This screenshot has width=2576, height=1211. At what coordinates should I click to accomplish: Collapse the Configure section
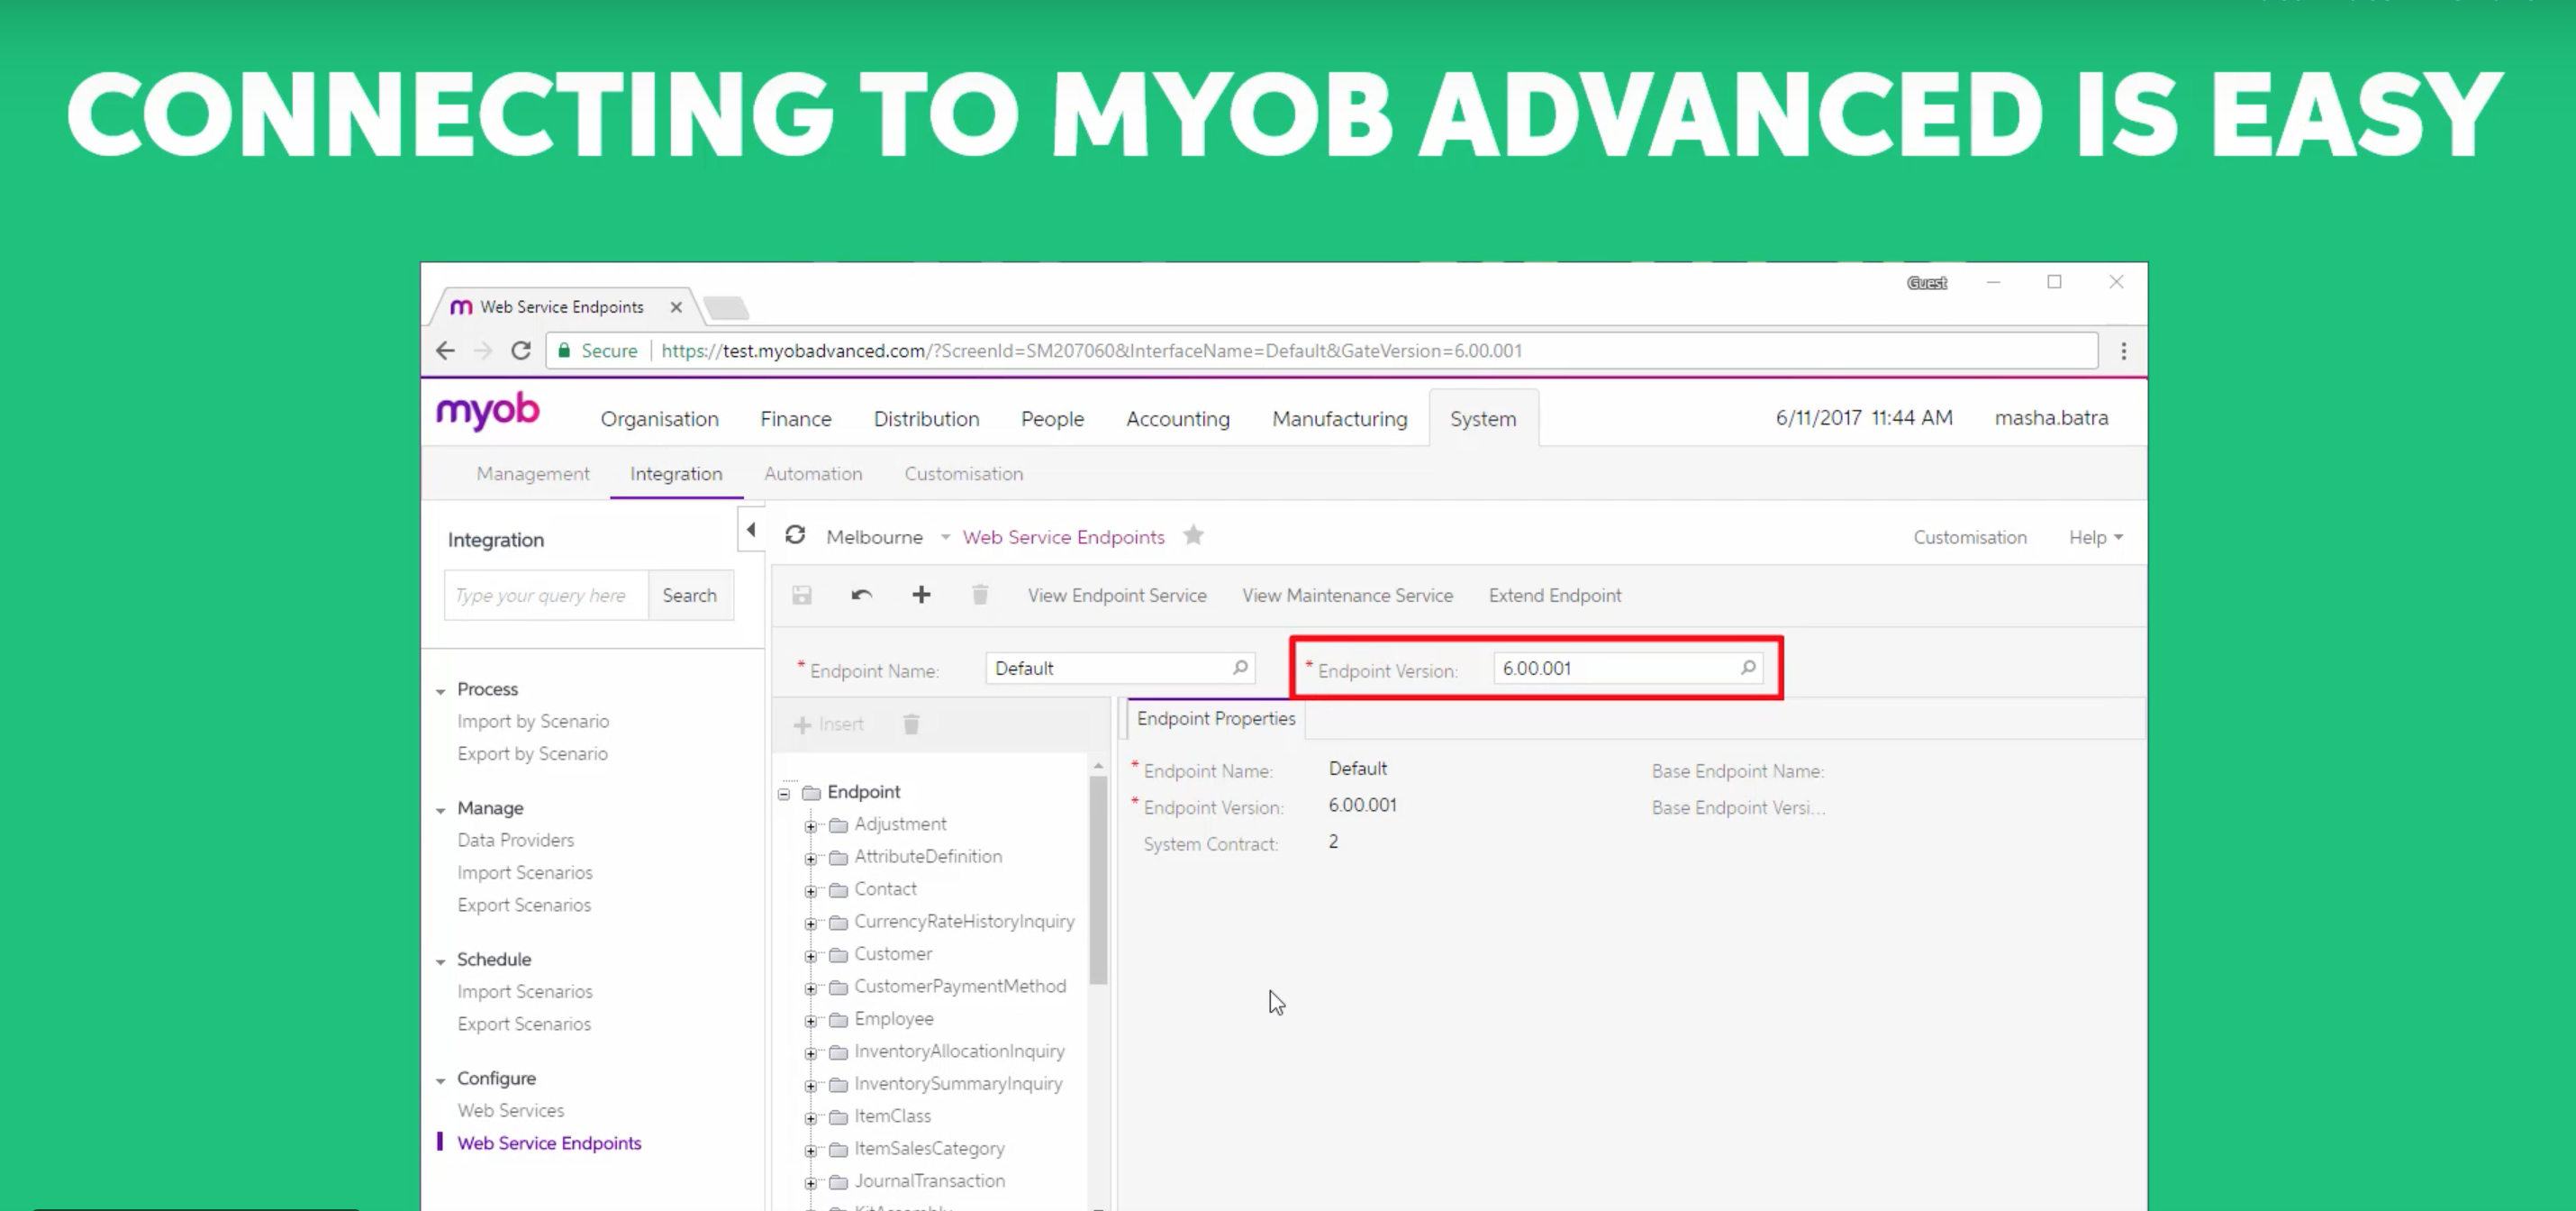click(x=441, y=1080)
